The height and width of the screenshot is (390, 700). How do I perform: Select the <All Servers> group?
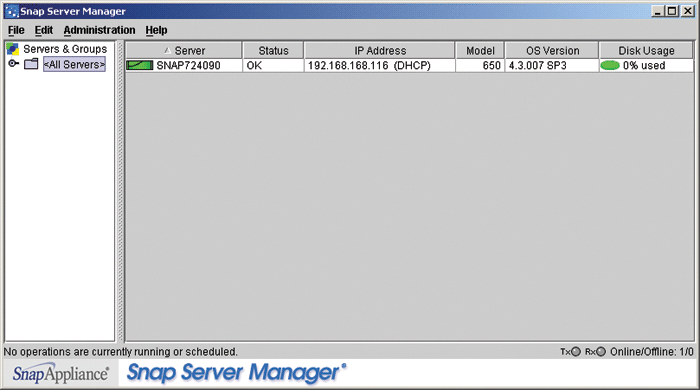click(x=74, y=65)
